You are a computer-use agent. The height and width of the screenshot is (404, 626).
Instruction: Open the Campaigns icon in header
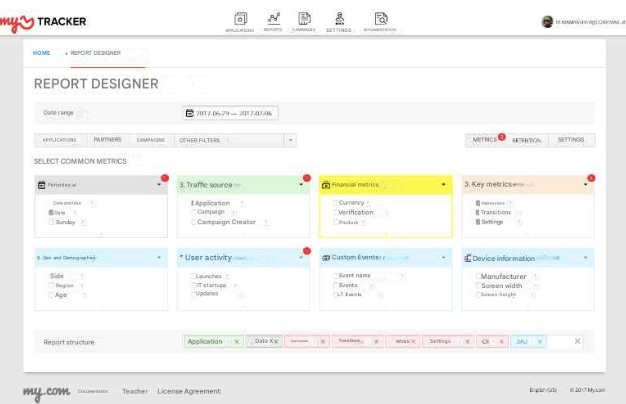[x=305, y=20]
